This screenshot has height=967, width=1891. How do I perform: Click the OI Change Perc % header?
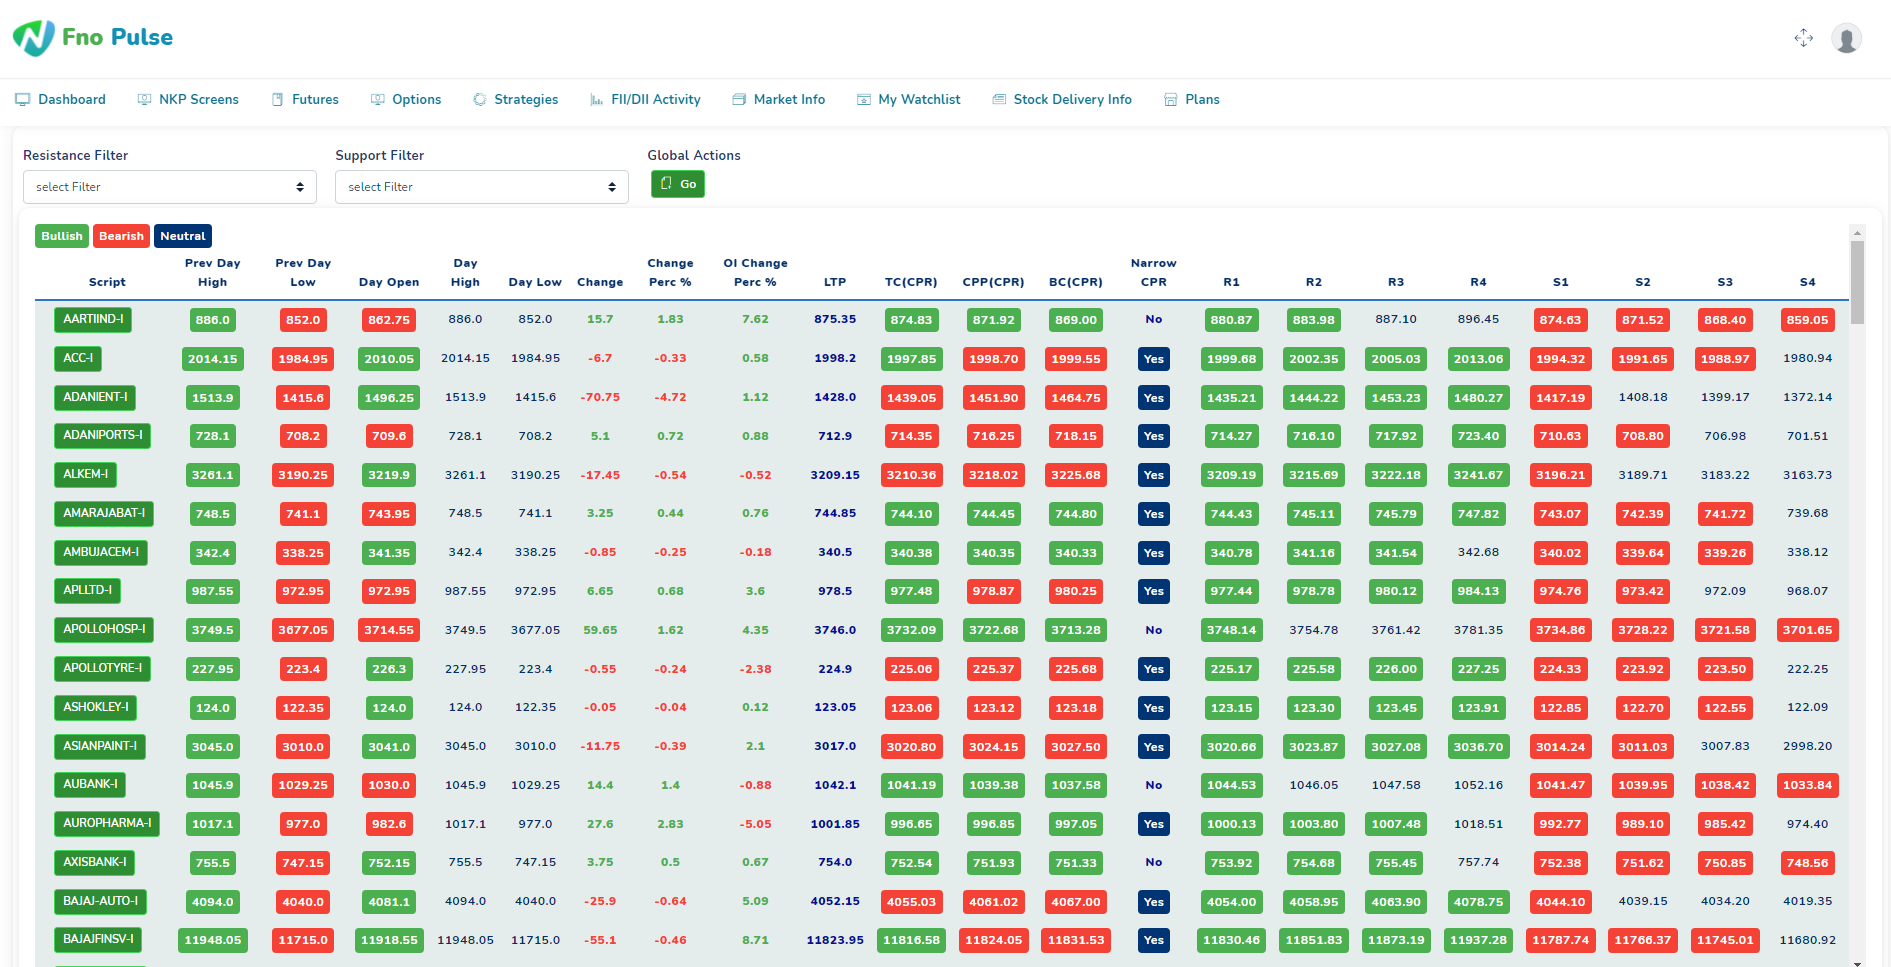click(x=755, y=273)
